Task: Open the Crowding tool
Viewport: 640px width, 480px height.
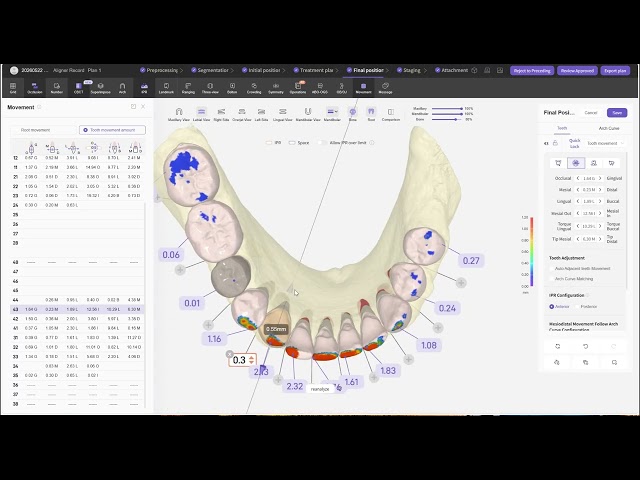Action: [x=254, y=87]
